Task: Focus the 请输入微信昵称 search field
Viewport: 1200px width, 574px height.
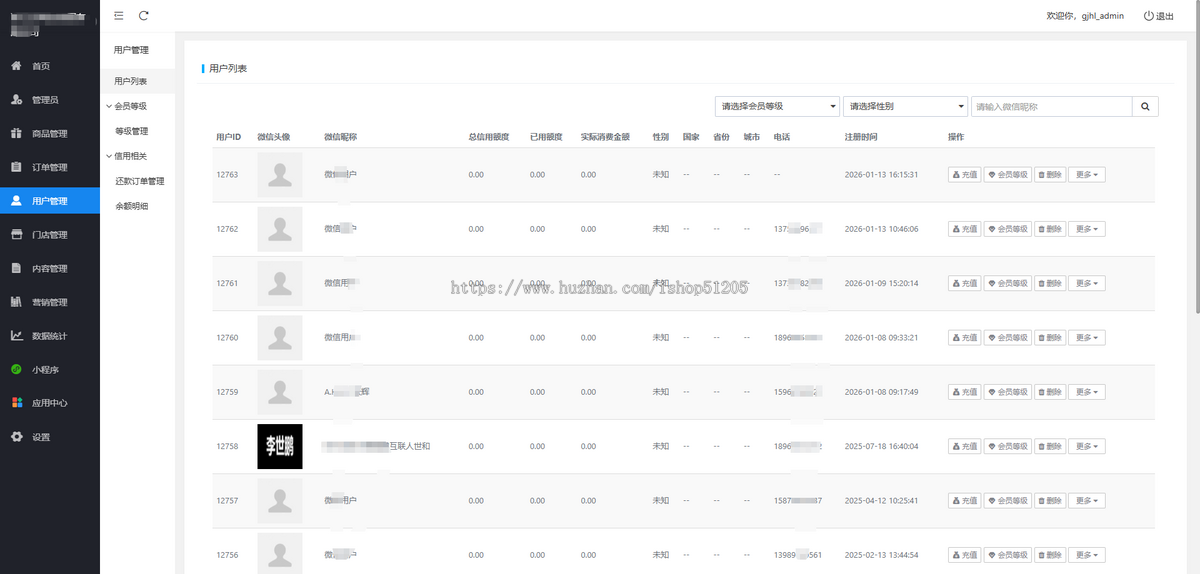Action: tap(1051, 106)
